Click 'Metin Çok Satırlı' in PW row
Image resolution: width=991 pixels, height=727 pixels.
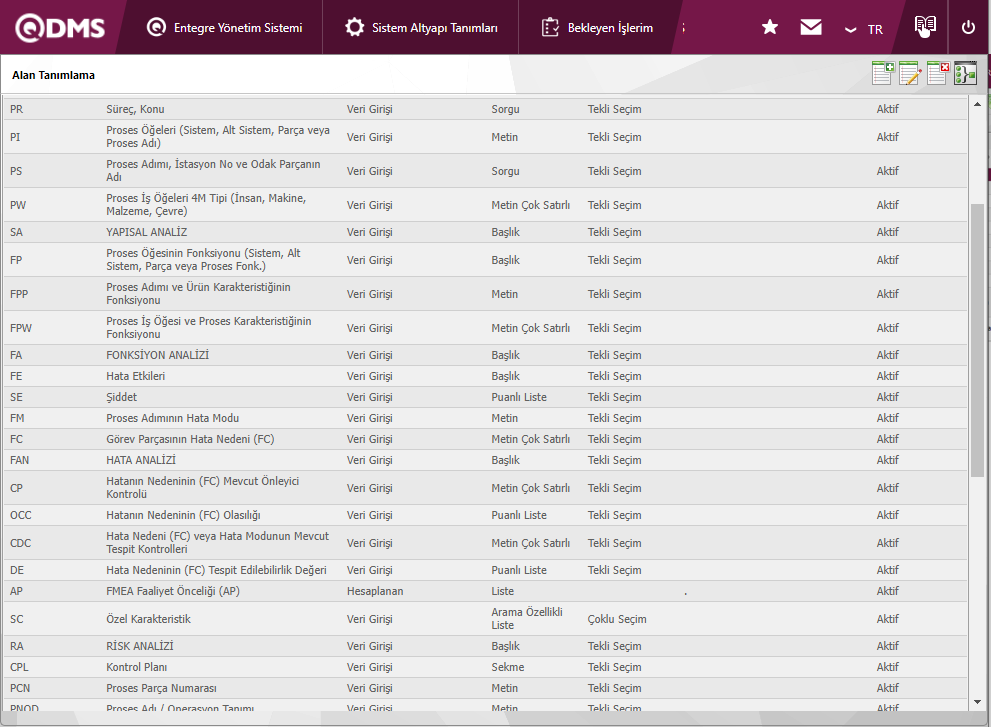[x=530, y=205]
